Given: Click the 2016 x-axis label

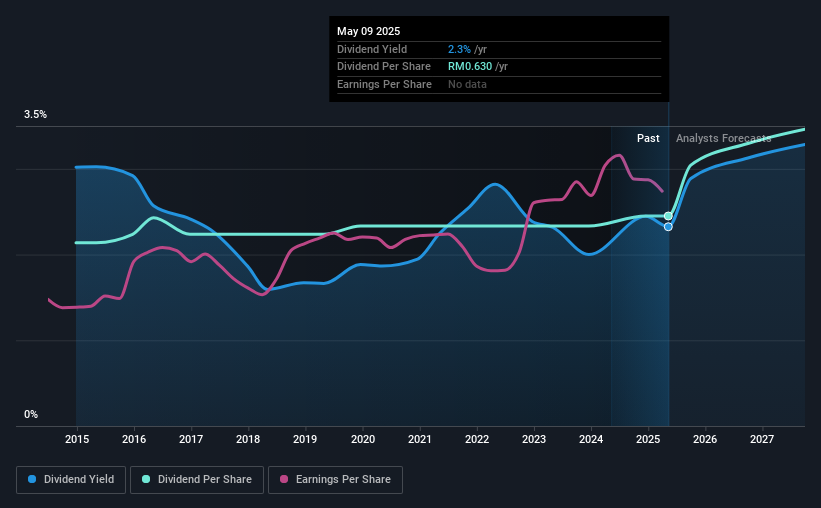Looking at the screenshot, I should [x=134, y=439].
